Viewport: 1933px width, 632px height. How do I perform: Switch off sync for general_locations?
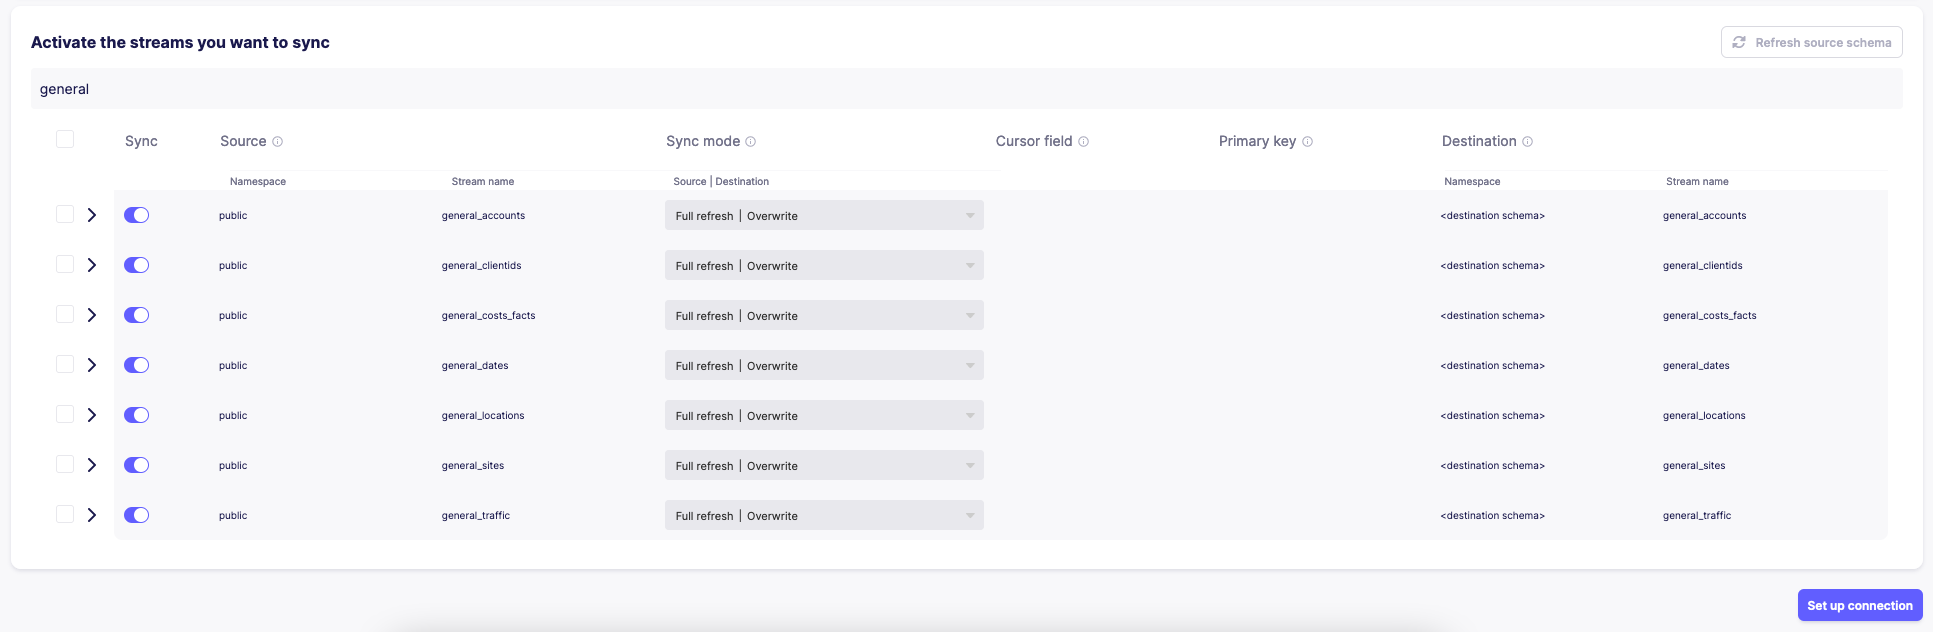137,415
